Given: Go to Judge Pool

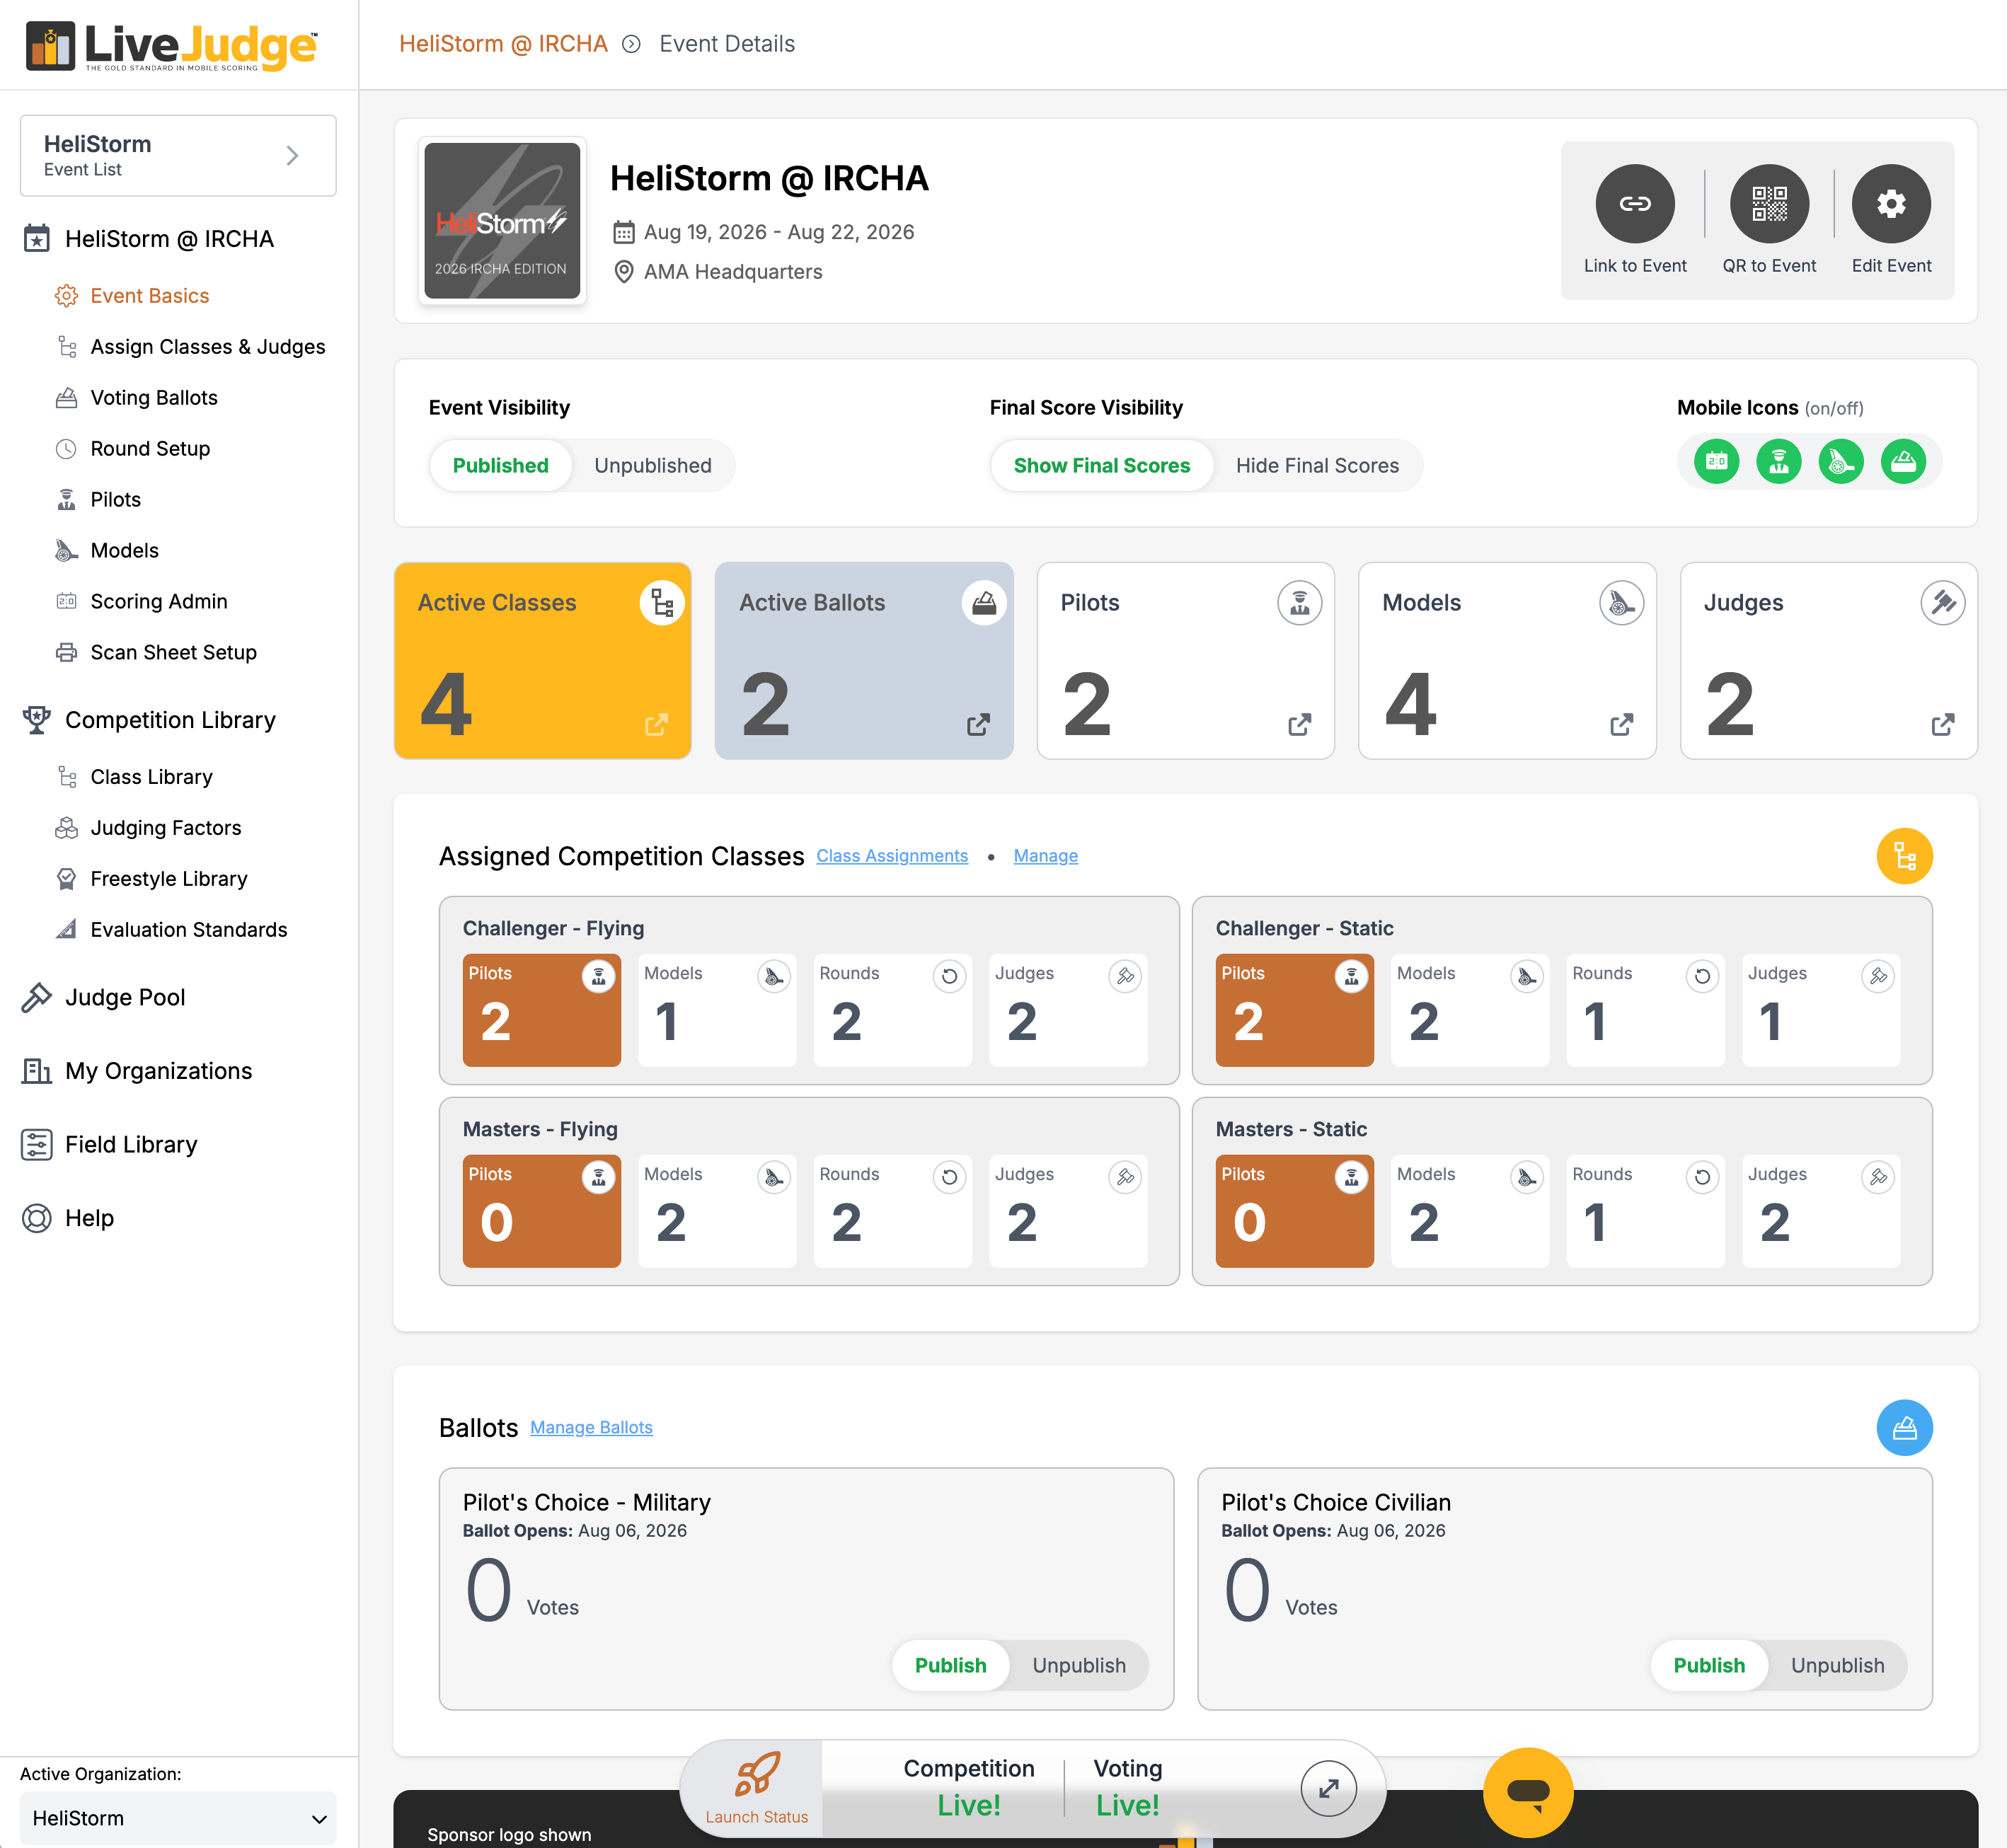Looking at the screenshot, I should [104, 997].
